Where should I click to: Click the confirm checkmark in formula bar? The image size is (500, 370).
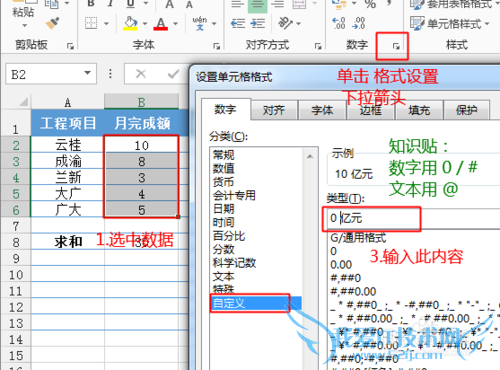coord(173,74)
